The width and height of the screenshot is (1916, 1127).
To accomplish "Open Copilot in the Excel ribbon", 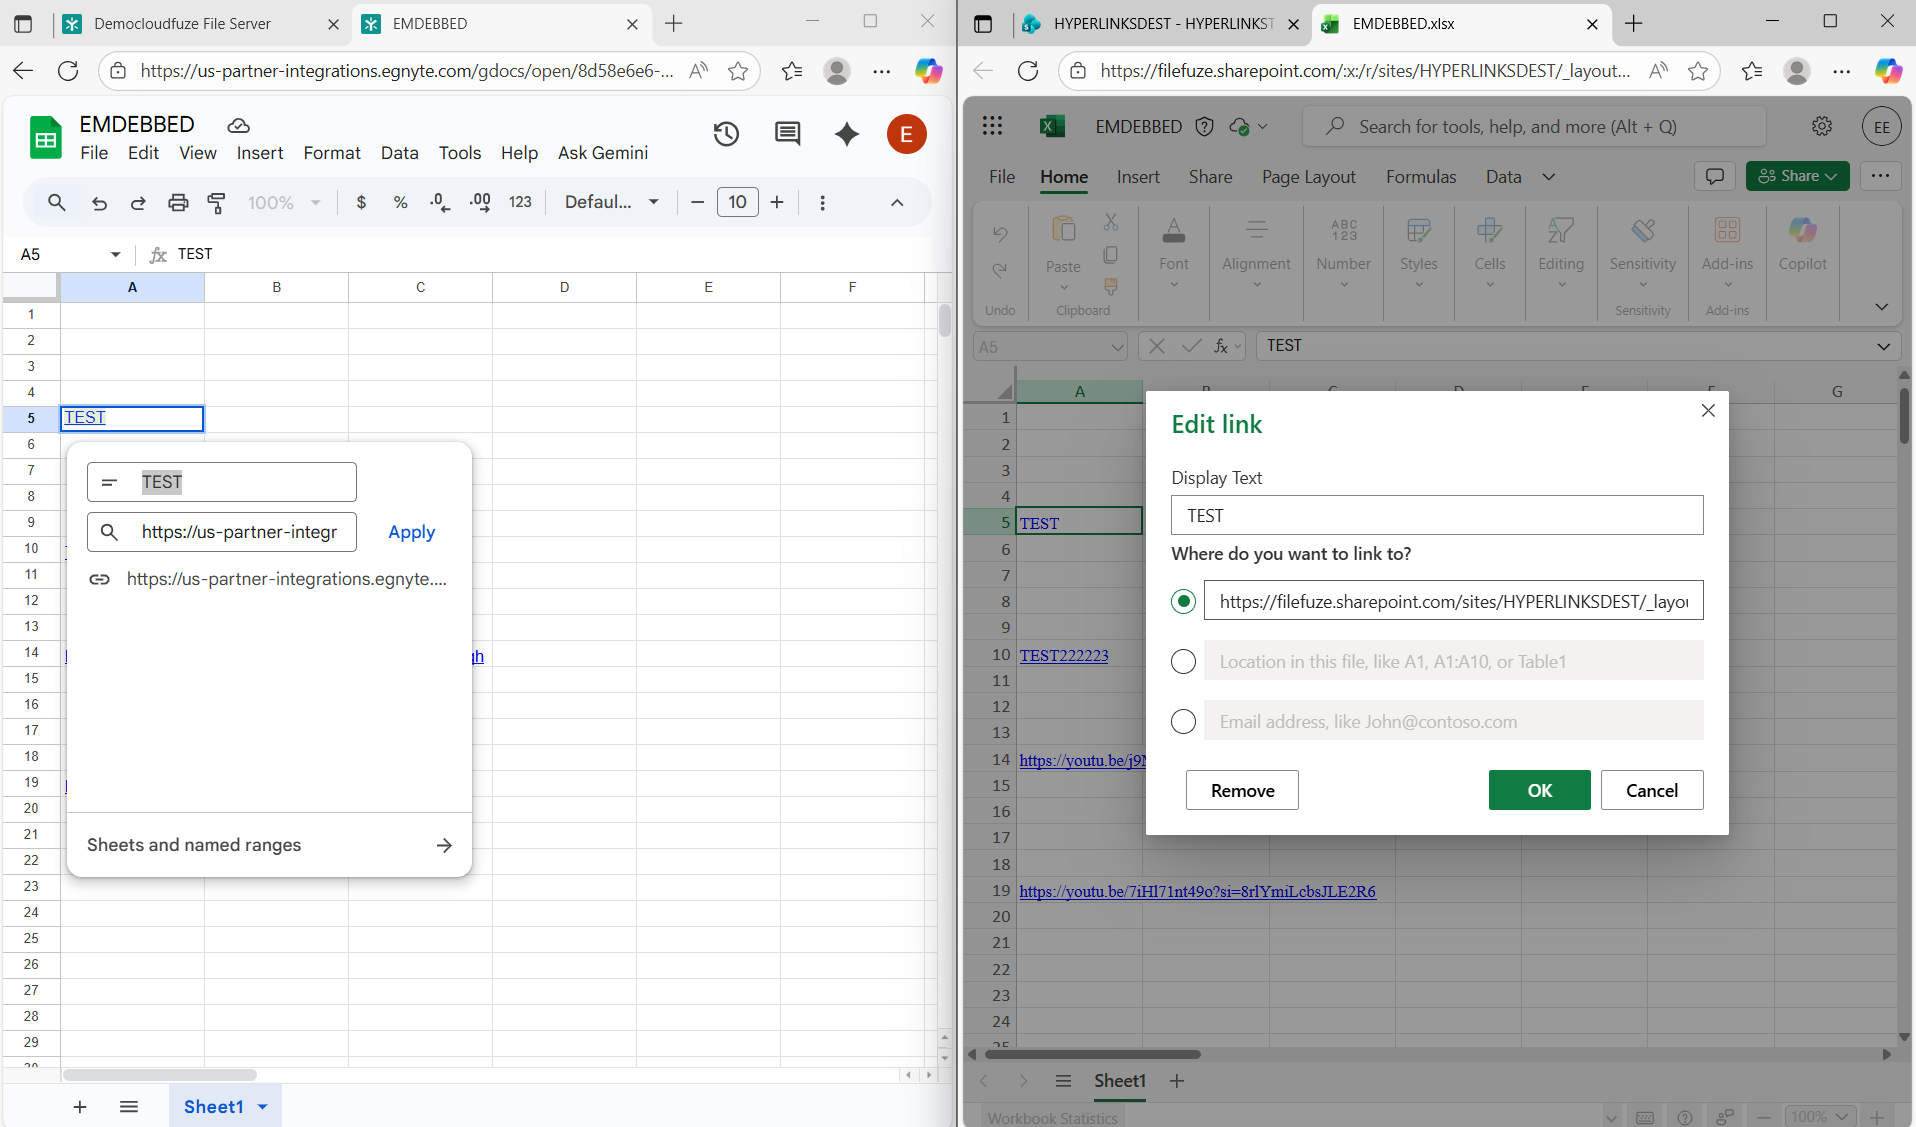I will pos(1802,245).
